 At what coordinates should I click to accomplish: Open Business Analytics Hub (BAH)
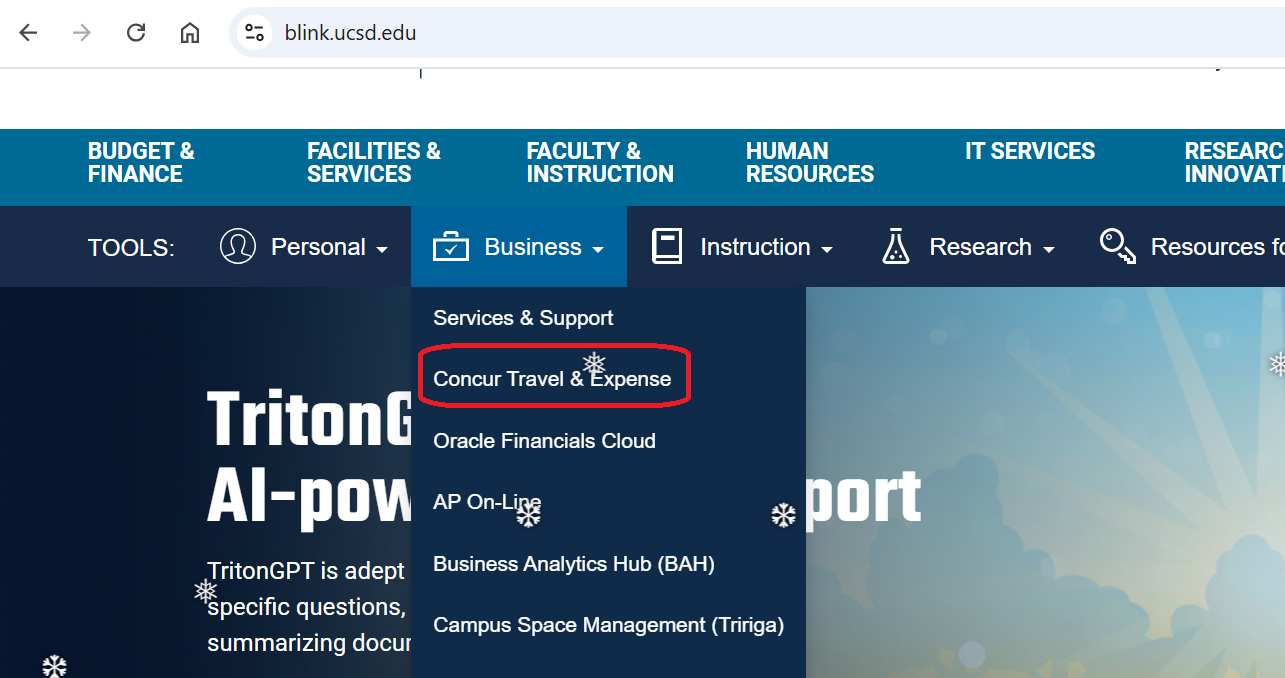coord(574,564)
